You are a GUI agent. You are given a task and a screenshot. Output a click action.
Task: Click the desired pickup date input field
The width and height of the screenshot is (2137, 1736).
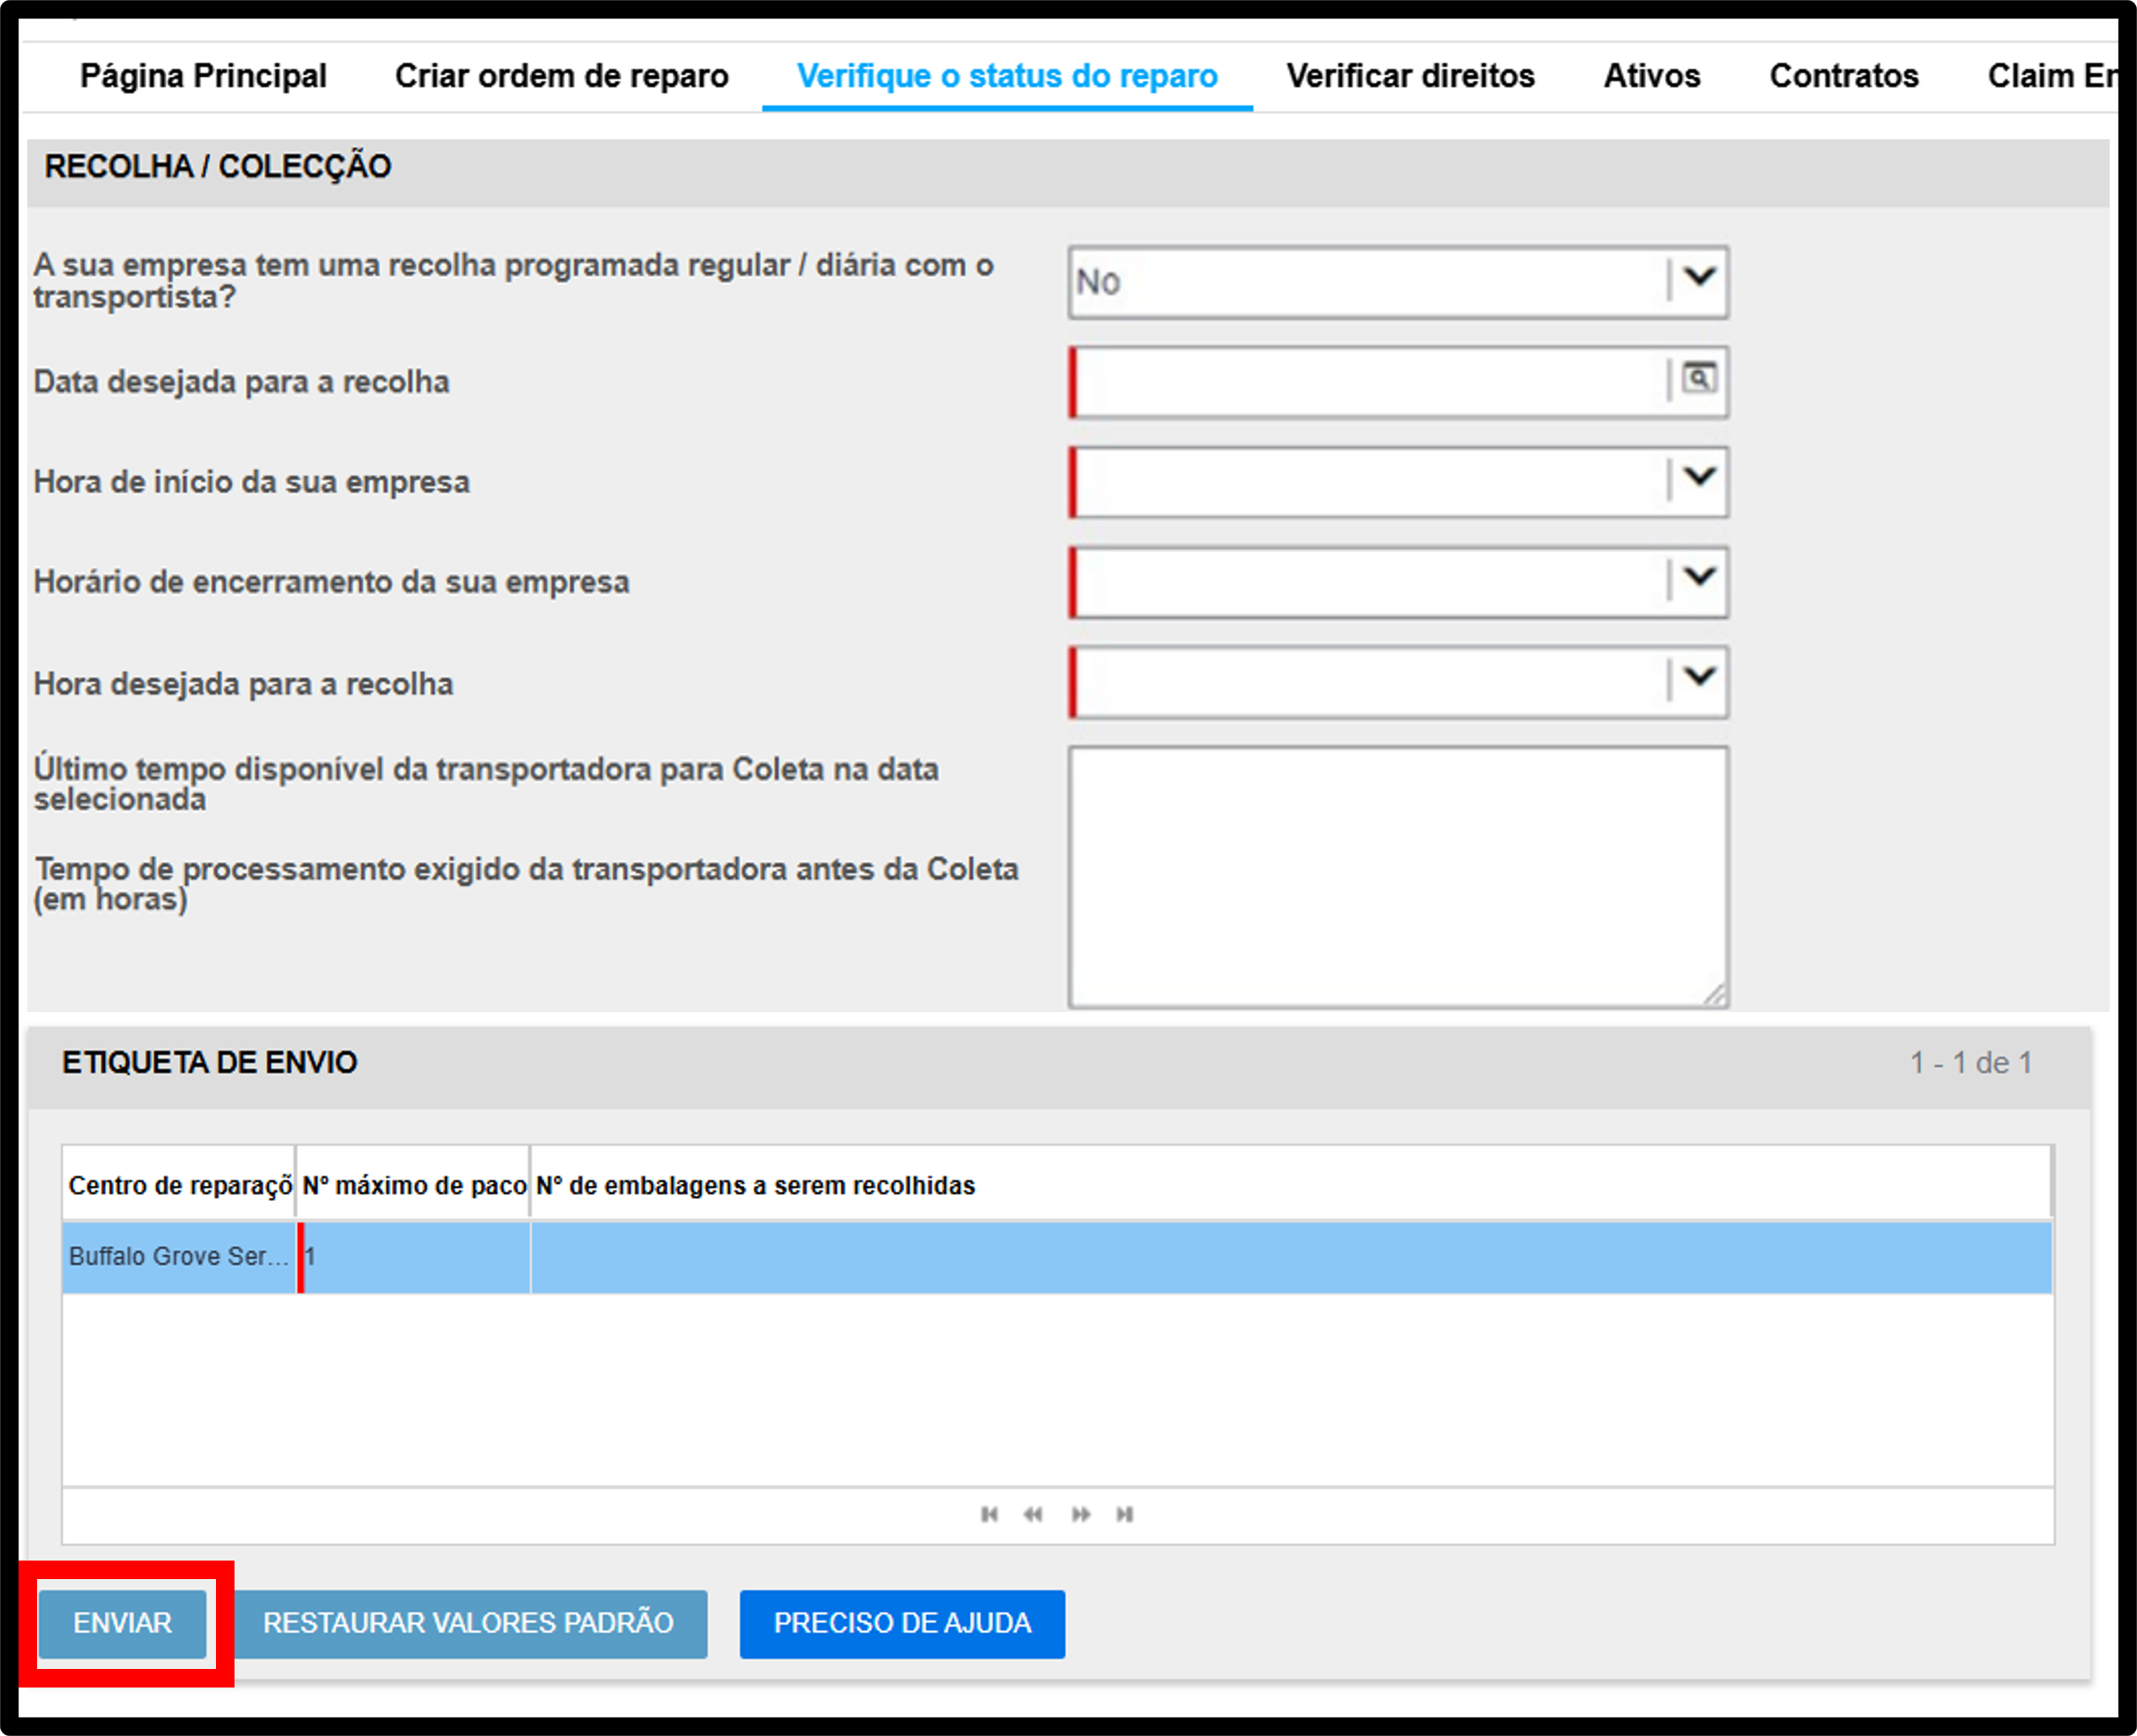coord(1368,381)
